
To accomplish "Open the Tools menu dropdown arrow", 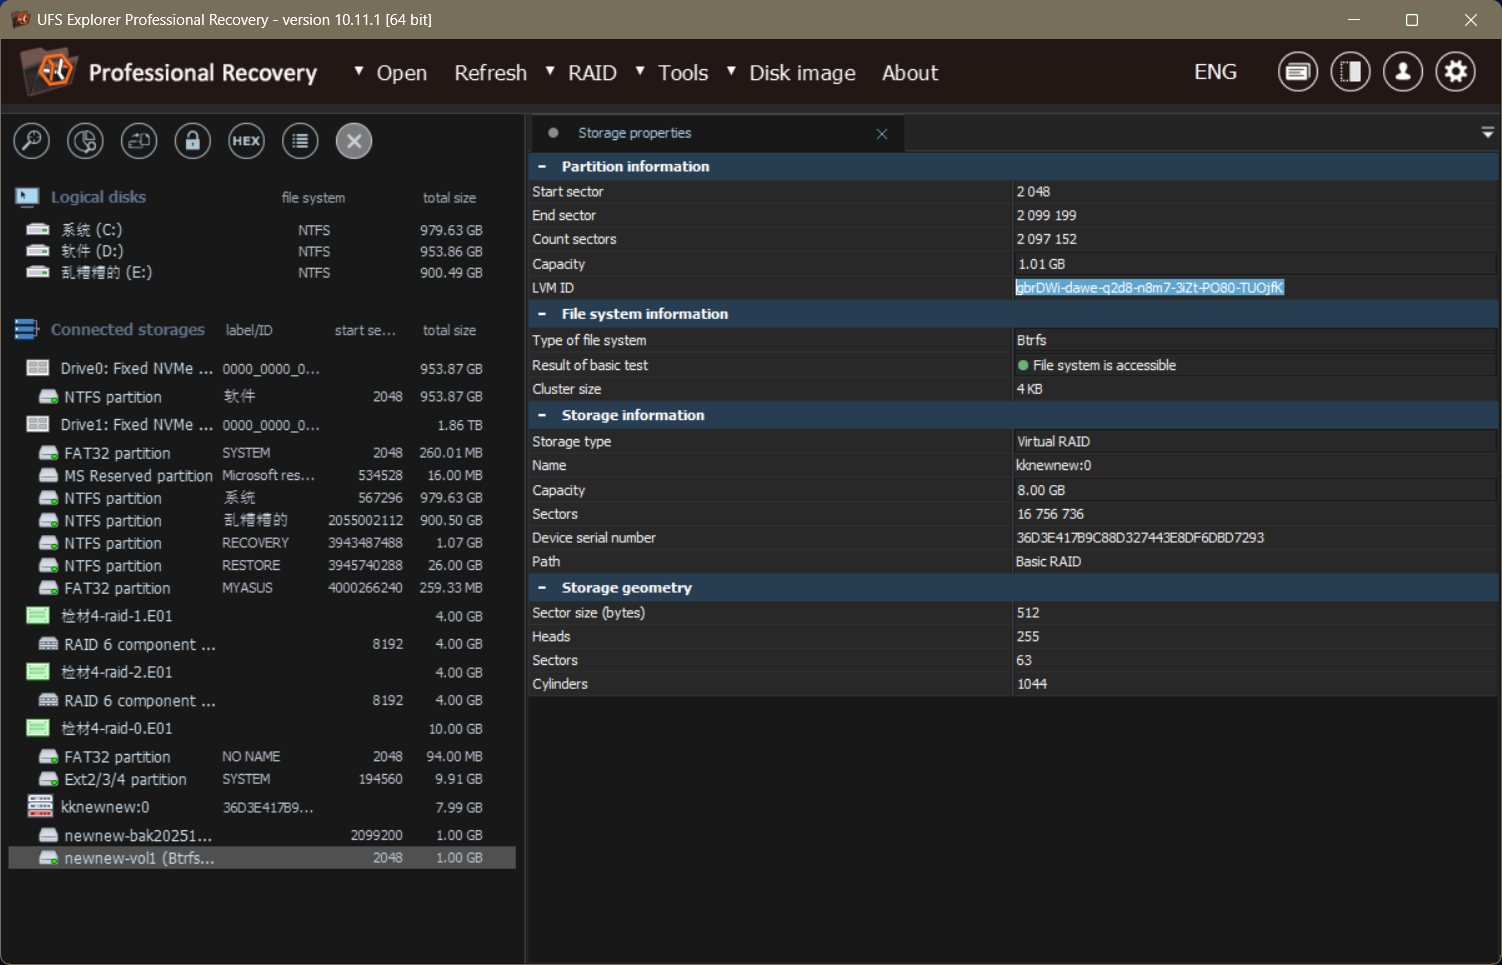I will 640,71.
